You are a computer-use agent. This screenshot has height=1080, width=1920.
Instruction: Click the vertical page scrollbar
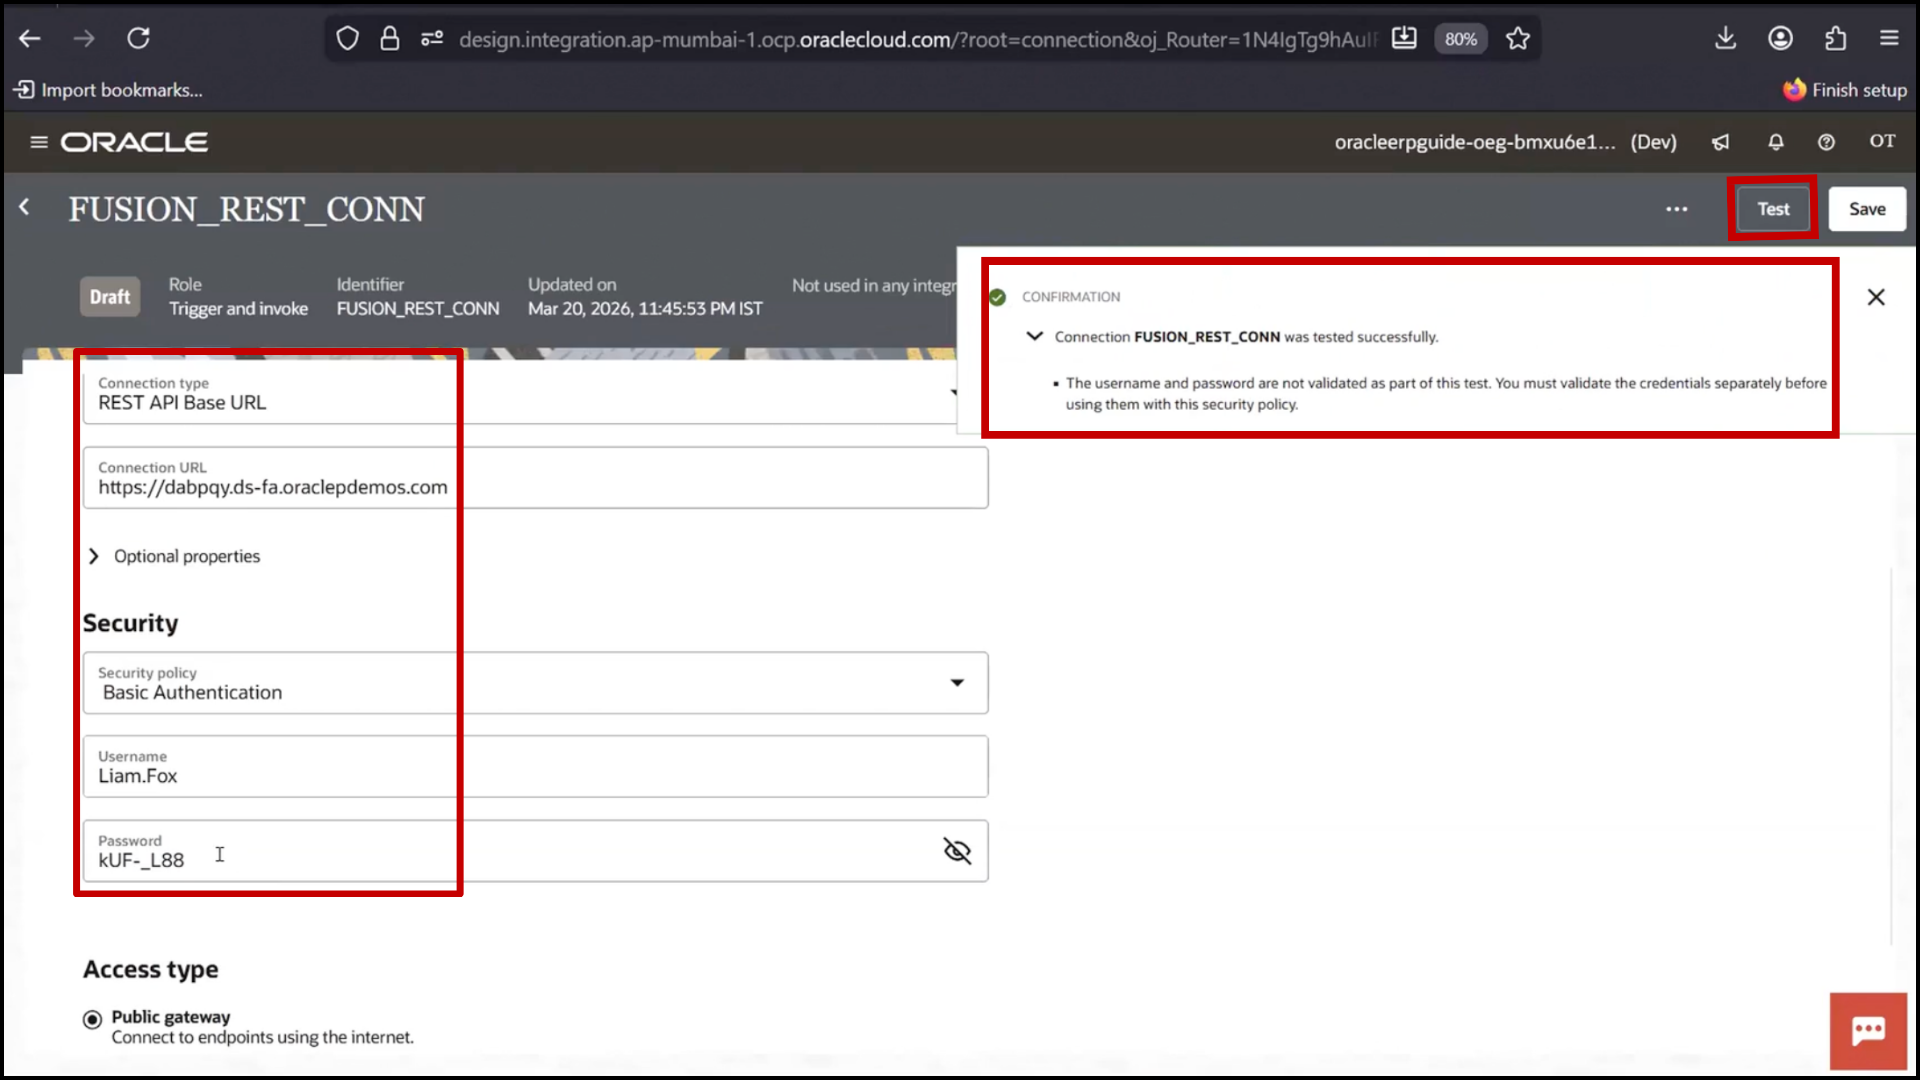(1892, 757)
